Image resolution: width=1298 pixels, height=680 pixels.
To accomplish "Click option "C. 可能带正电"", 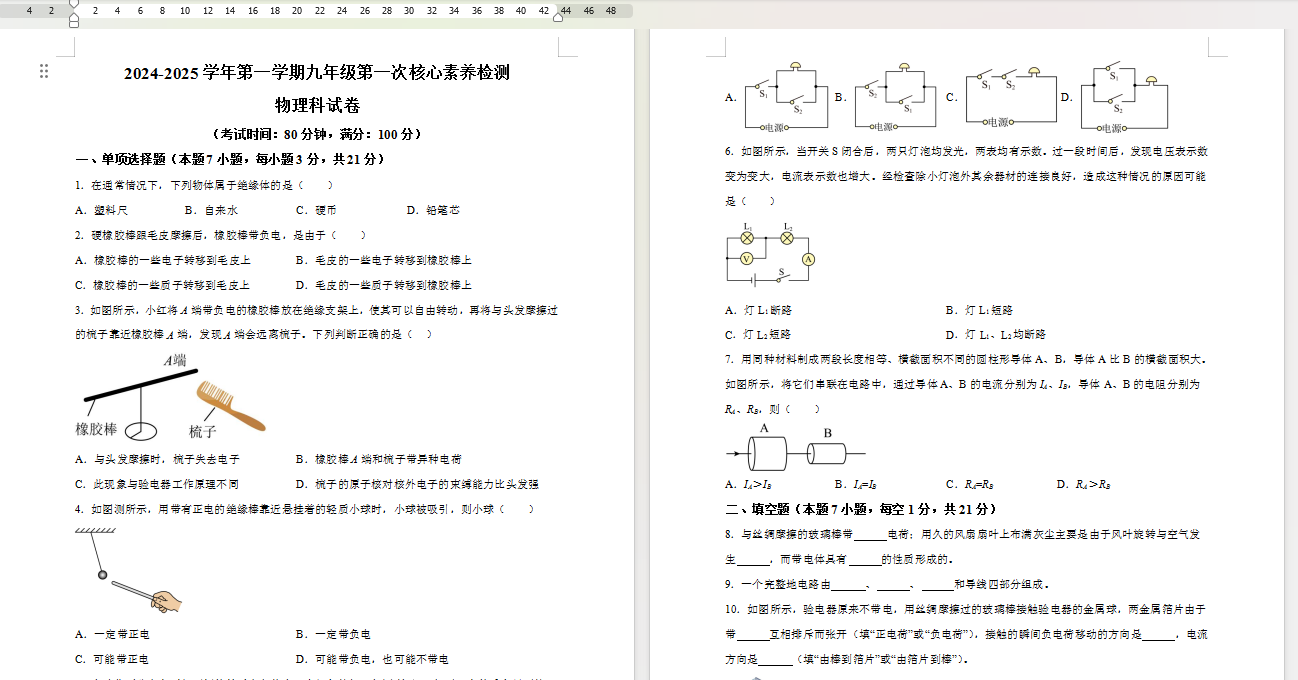I will coord(112,659).
